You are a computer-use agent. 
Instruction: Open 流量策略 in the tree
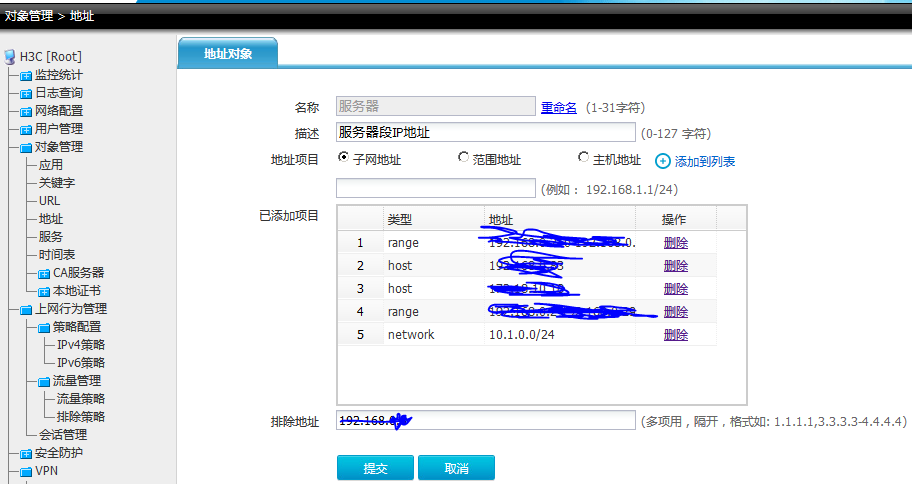(81, 399)
